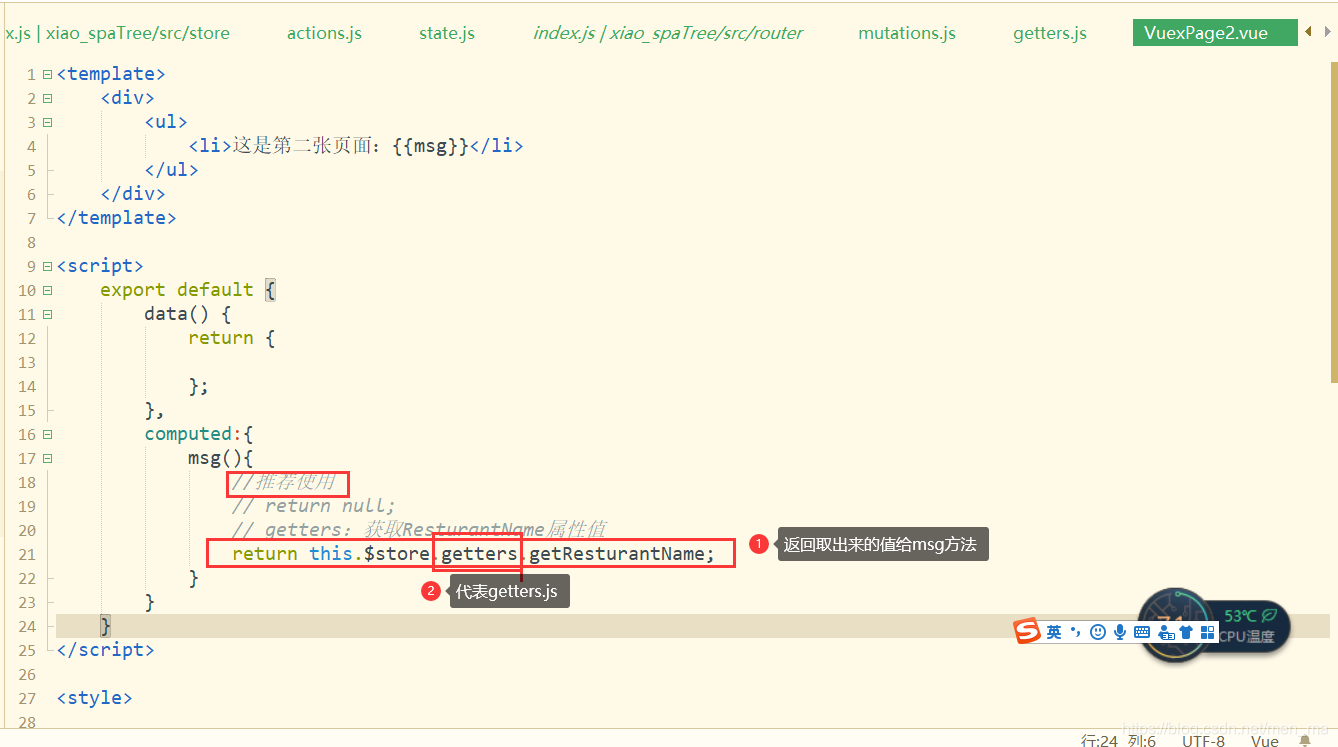Screen dimensions: 1338x747
Task: Open Sogou user account icon
Action: coord(1165,632)
